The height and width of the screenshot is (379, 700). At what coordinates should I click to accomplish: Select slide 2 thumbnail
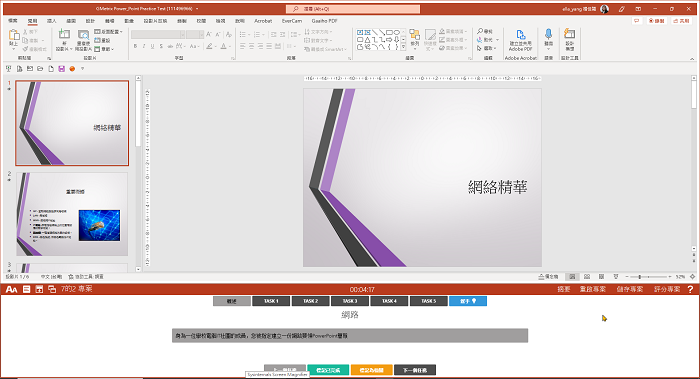pyautogui.click(x=72, y=214)
